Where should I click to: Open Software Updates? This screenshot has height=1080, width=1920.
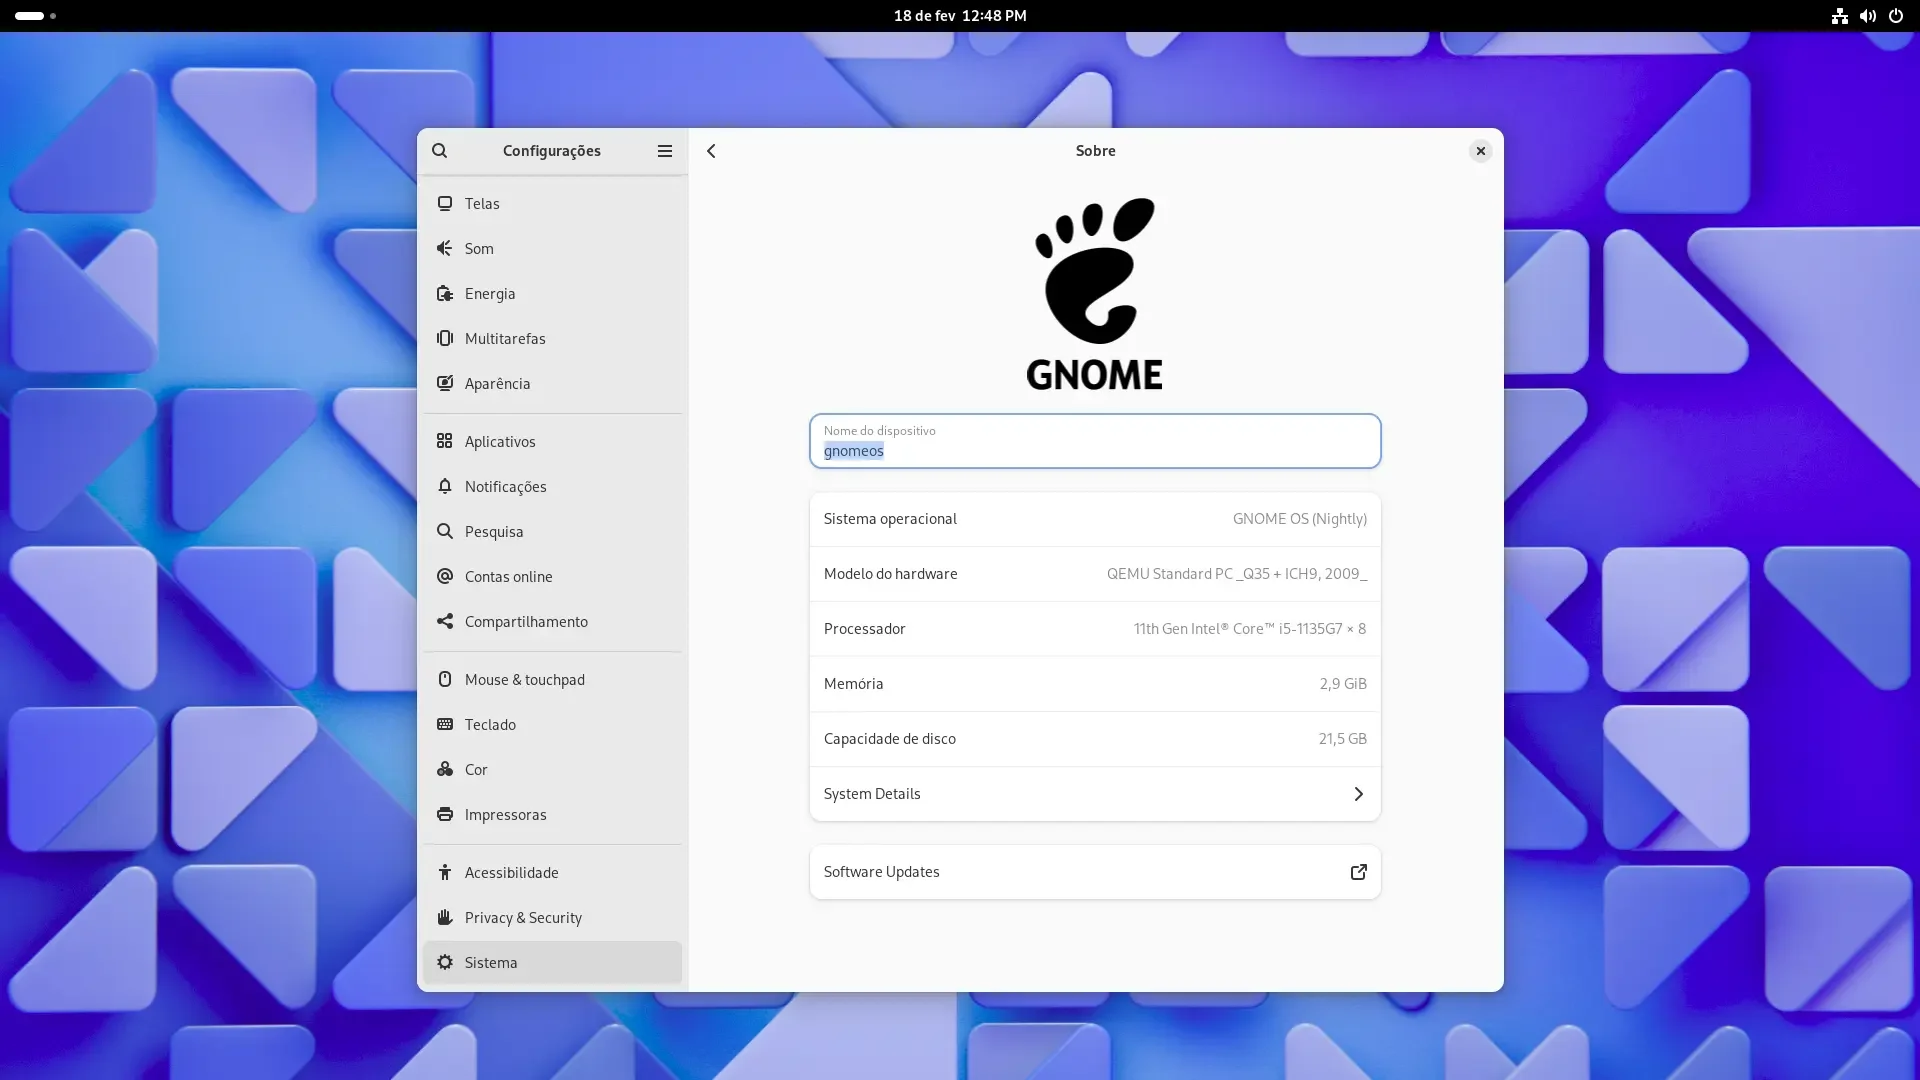(x=1095, y=872)
